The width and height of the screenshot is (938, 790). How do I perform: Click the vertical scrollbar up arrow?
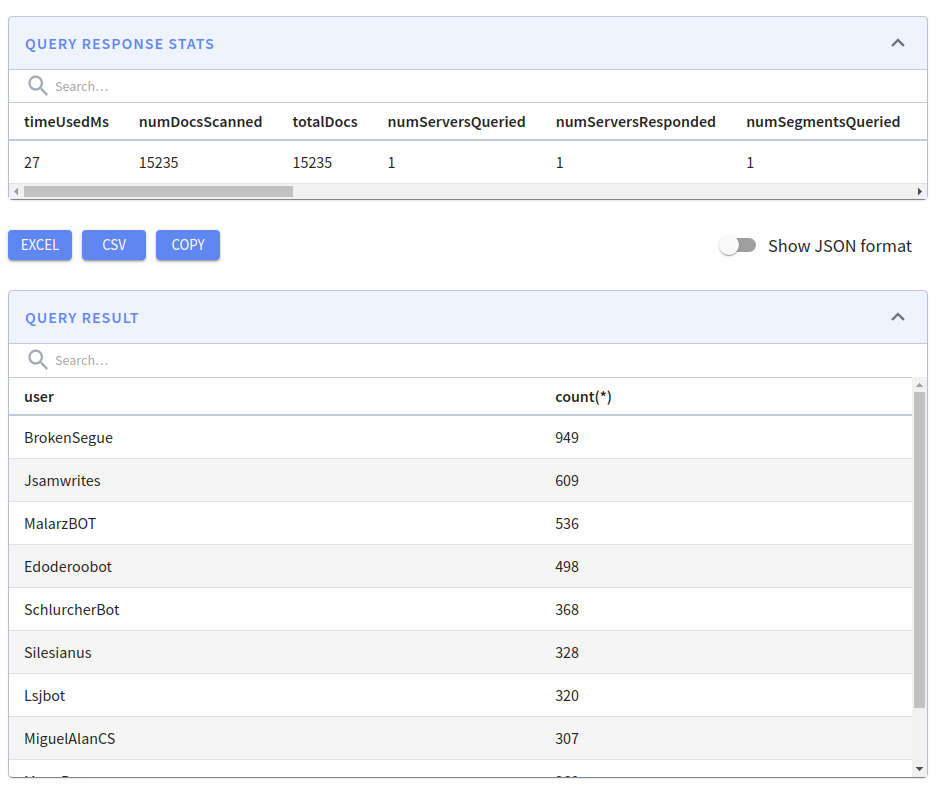[920, 385]
